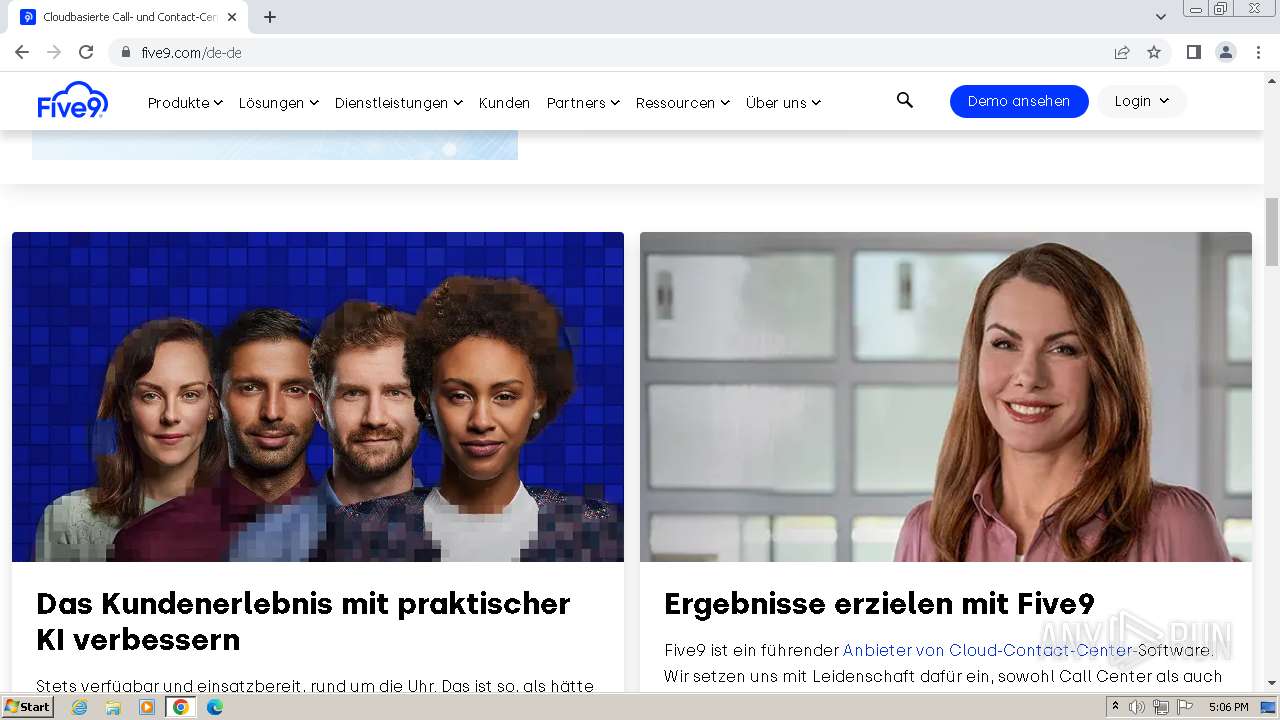Click the page vertical scrollbar thumb

(1272, 231)
